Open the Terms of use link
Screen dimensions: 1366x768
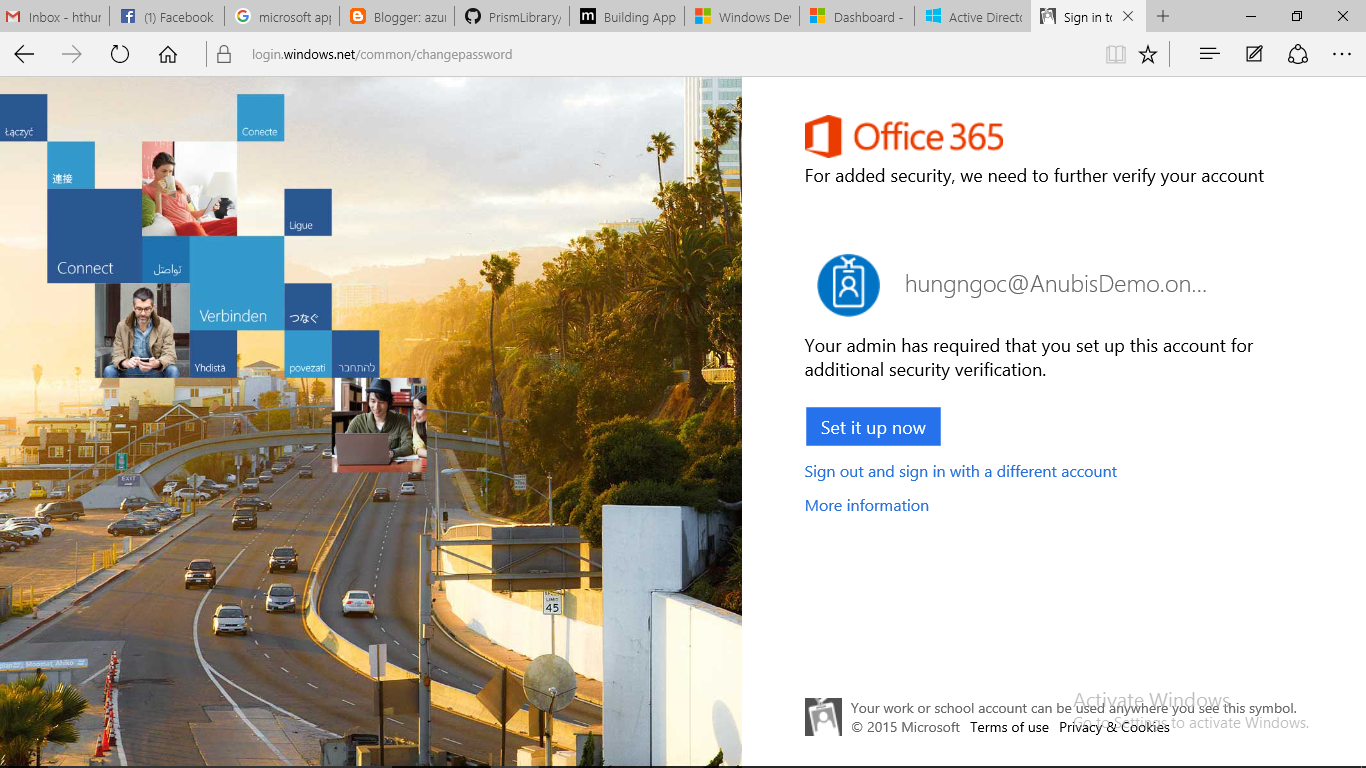click(x=1009, y=727)
